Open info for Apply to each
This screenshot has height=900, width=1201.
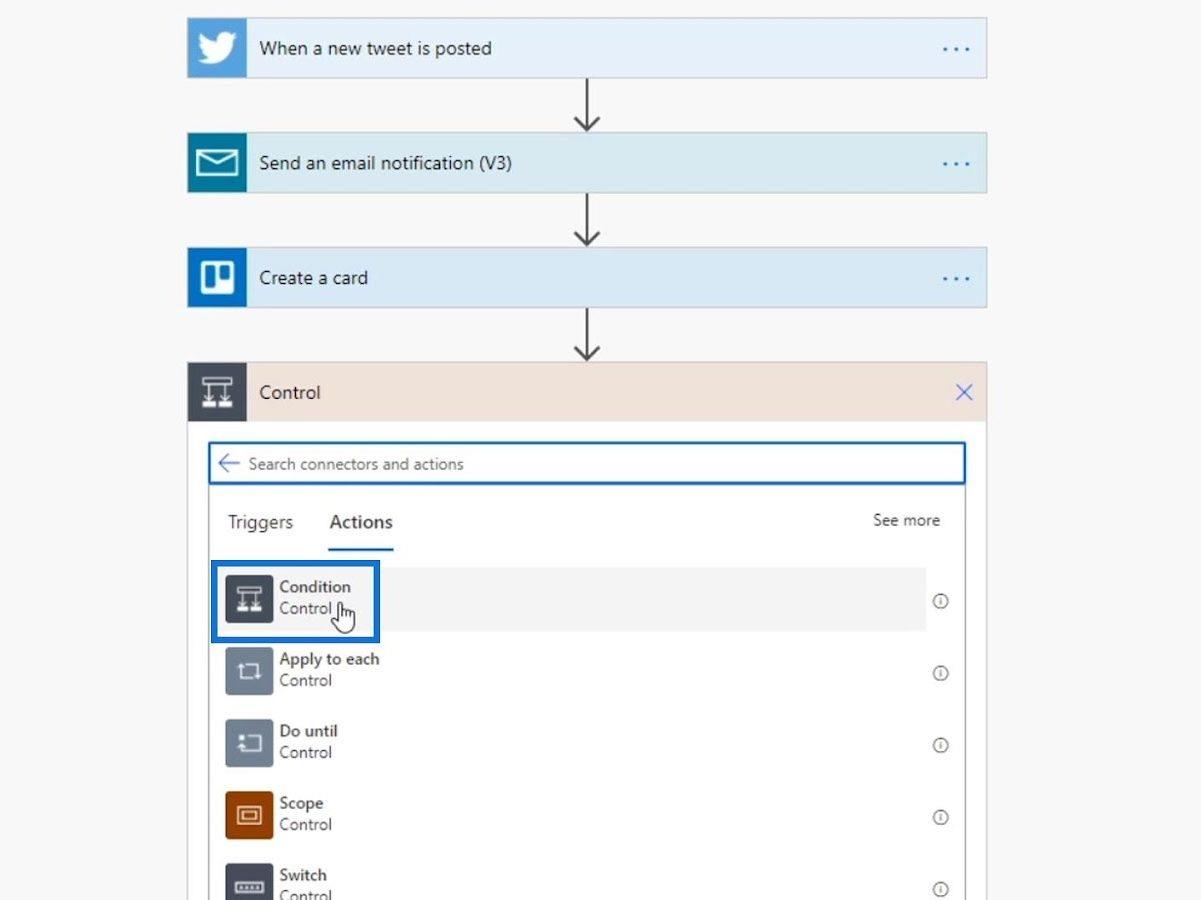click(x=940, y=673)
